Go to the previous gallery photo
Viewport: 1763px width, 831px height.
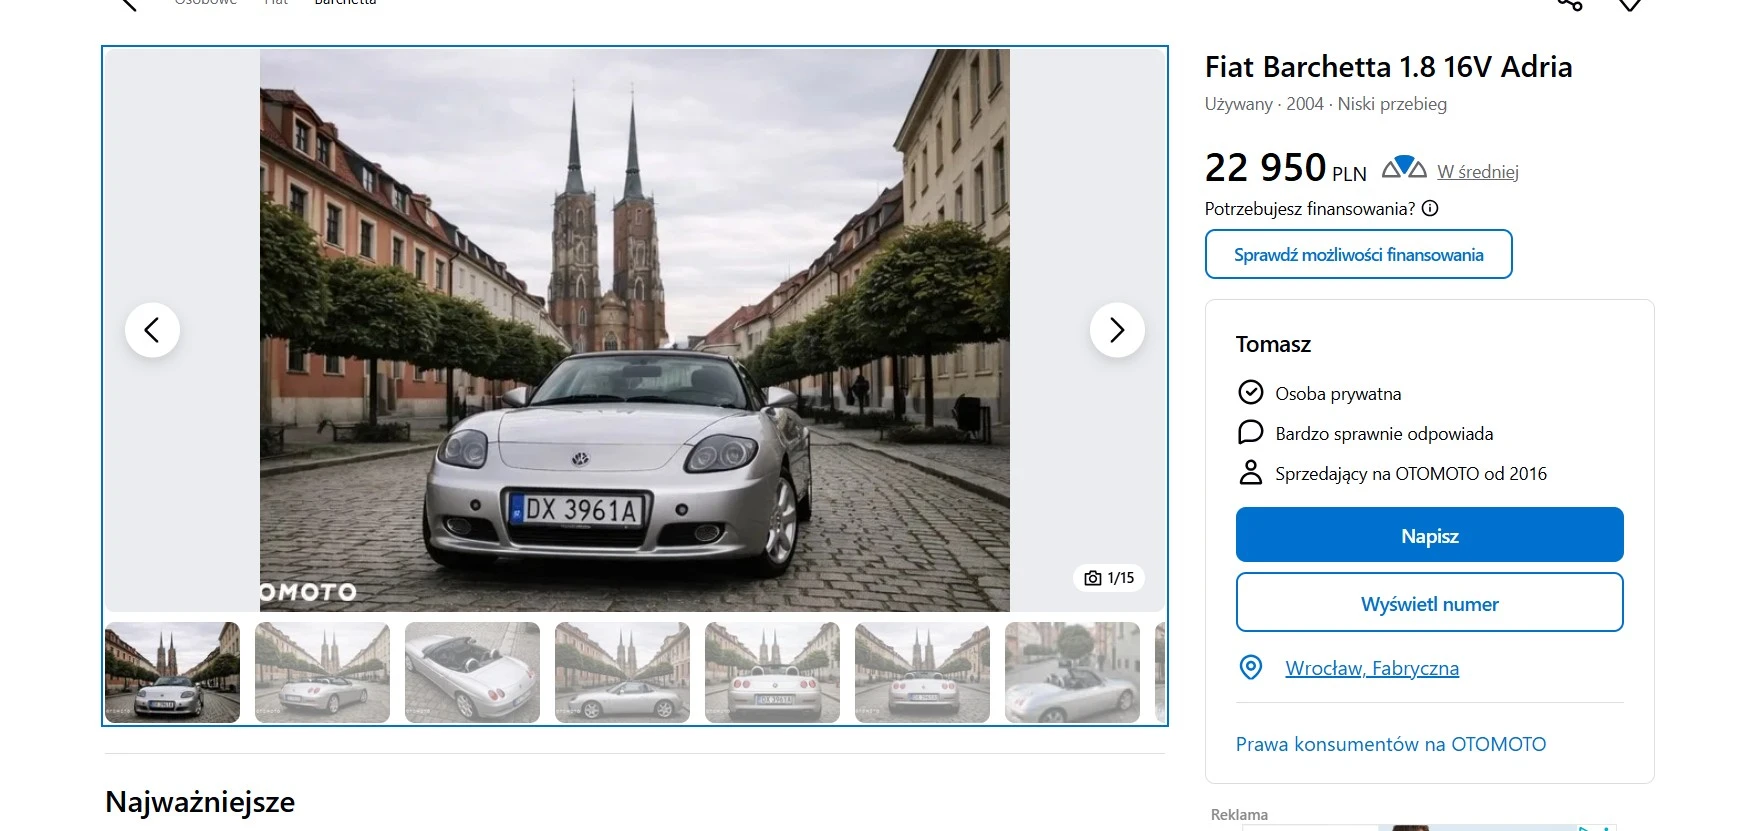(152, 330)
